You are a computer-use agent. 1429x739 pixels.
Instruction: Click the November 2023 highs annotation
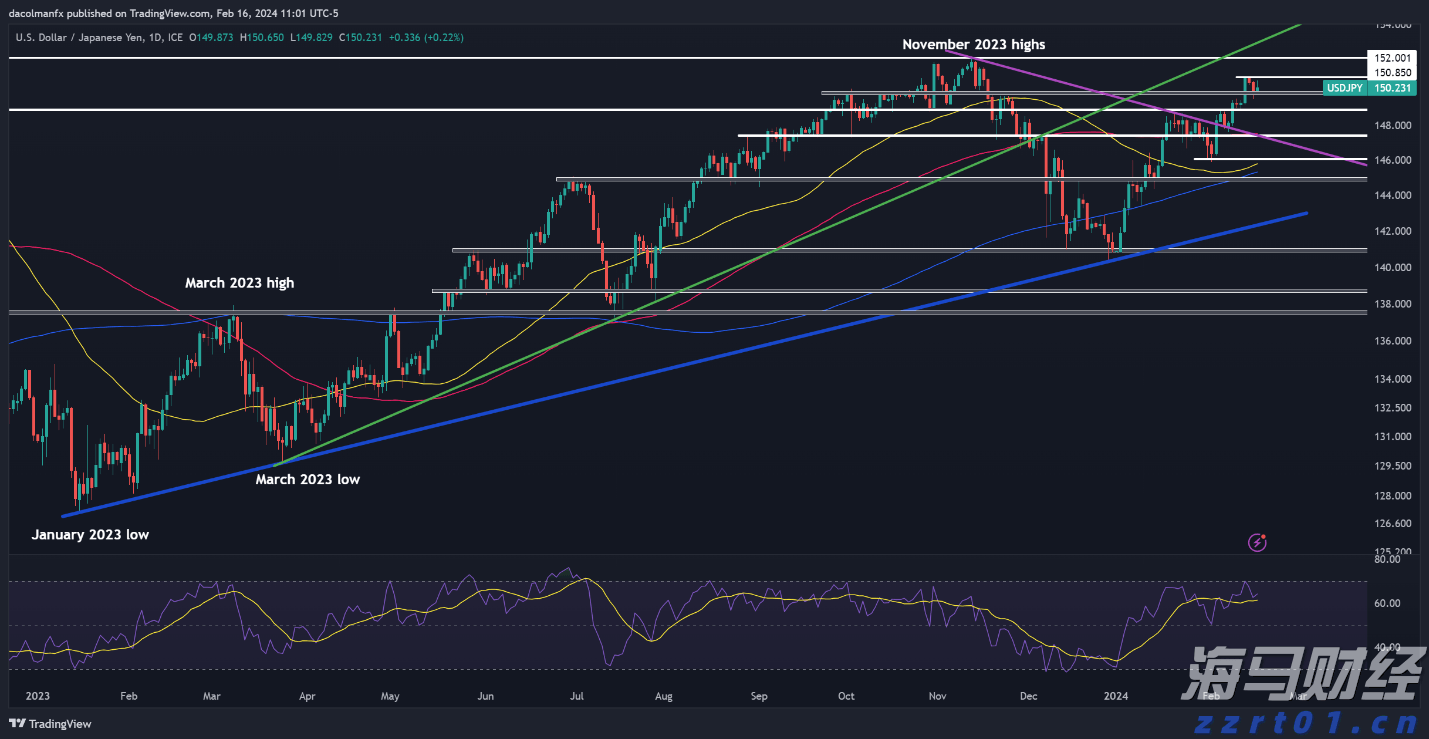point(973,44)
